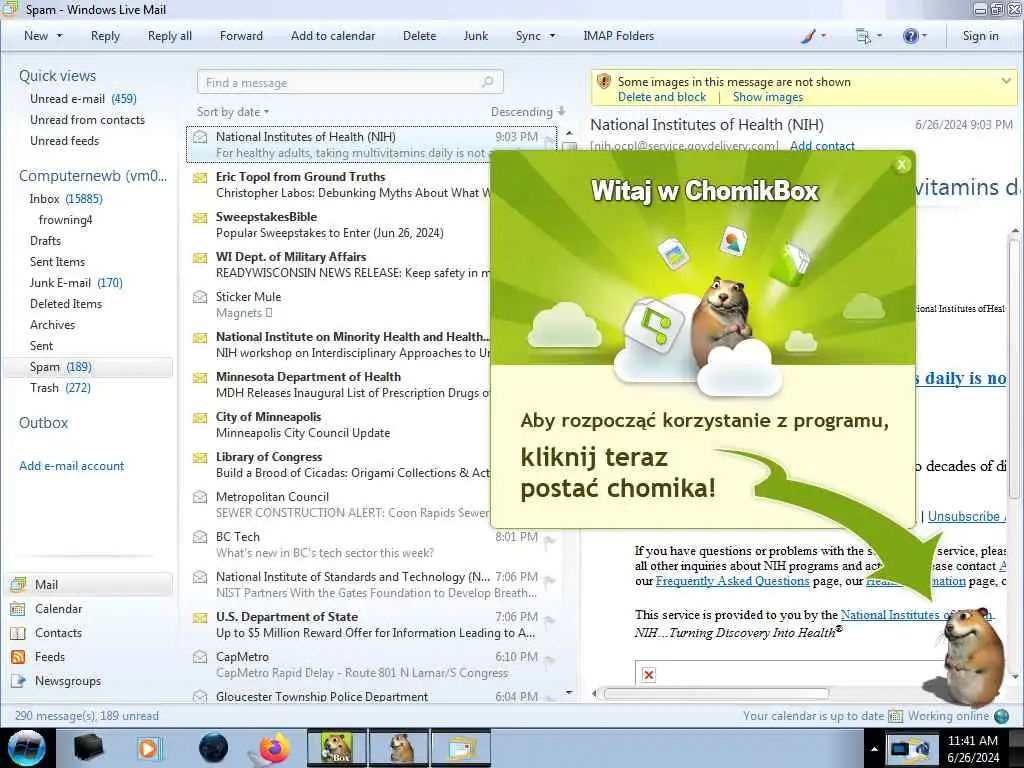
Task: Click the Find a message search field
Action: tap(350, 82)
